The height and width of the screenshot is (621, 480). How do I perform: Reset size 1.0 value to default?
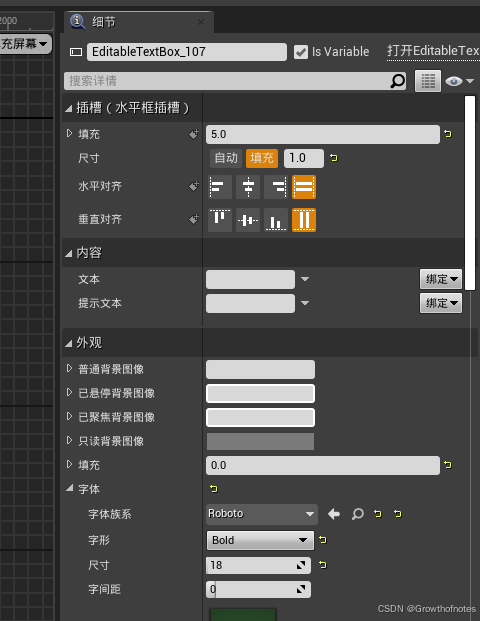334,158
